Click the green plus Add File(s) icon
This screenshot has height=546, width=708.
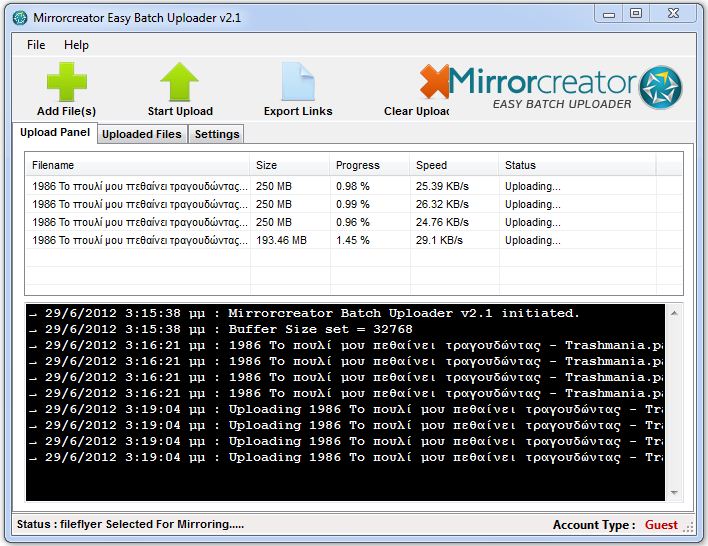pyautogui.click(x=67, y=82)
